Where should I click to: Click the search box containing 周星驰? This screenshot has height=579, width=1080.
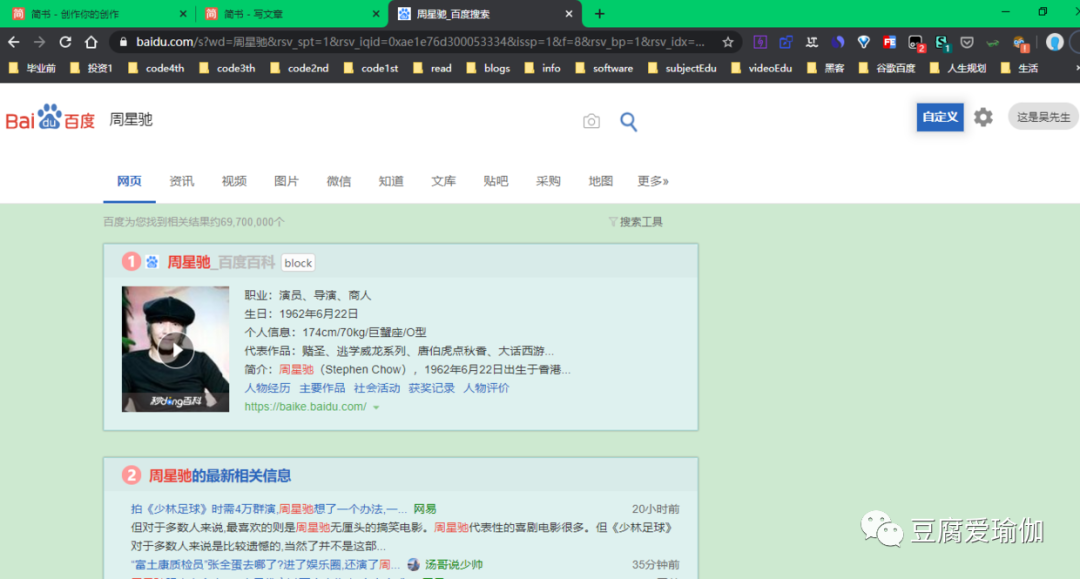point(338,120)
